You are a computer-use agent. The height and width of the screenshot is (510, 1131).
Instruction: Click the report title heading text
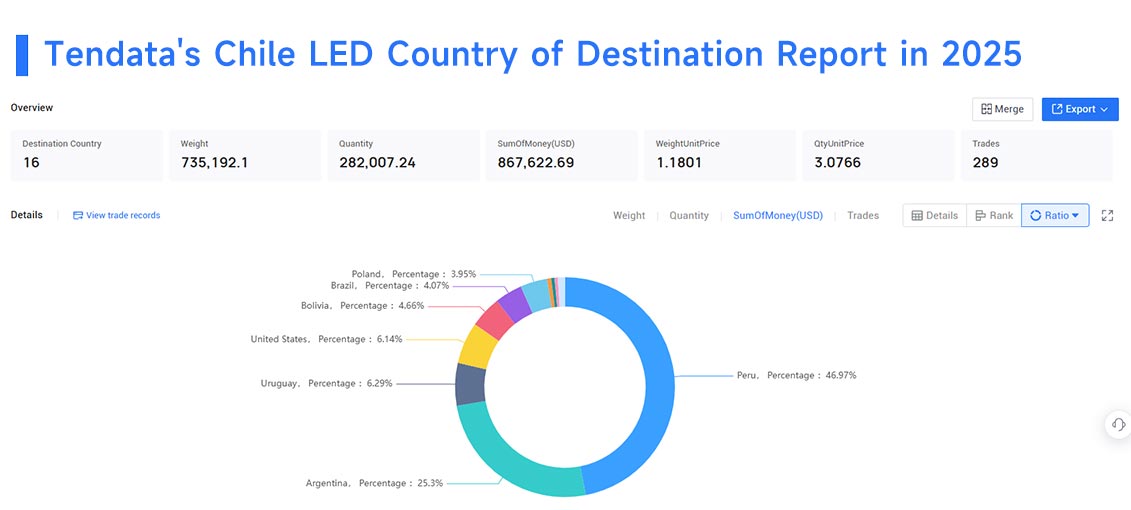pos(533,54)
